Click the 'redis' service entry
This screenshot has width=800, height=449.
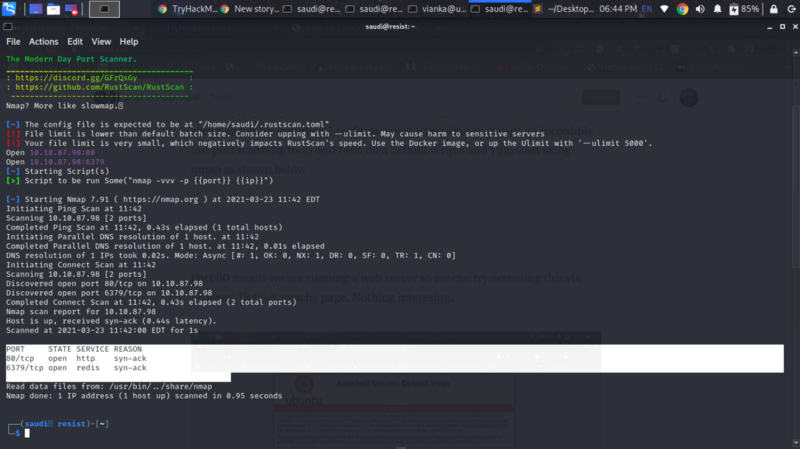(x=88, y=368)
